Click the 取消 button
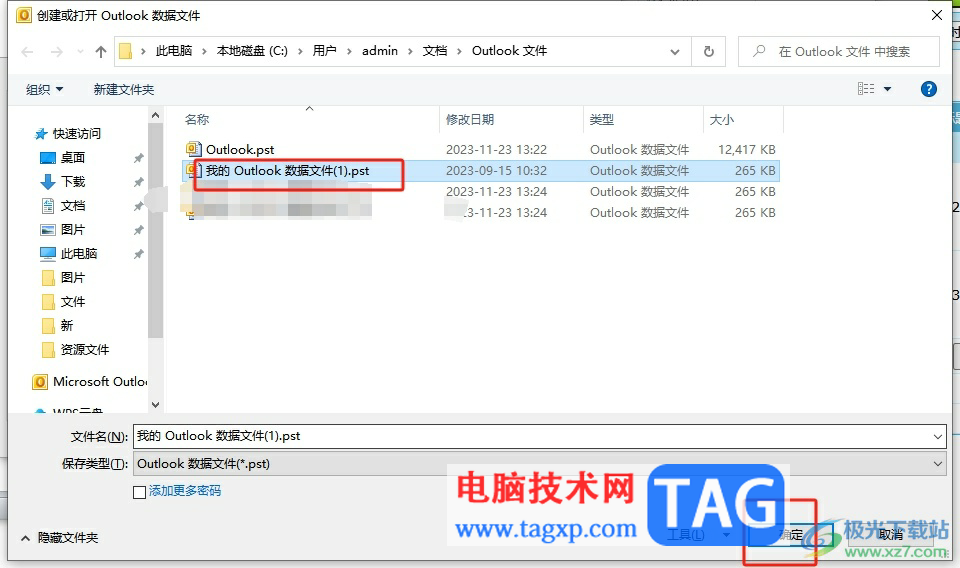Image resolution: width=960 pixels, height=568 pixels. pos(891,534)
